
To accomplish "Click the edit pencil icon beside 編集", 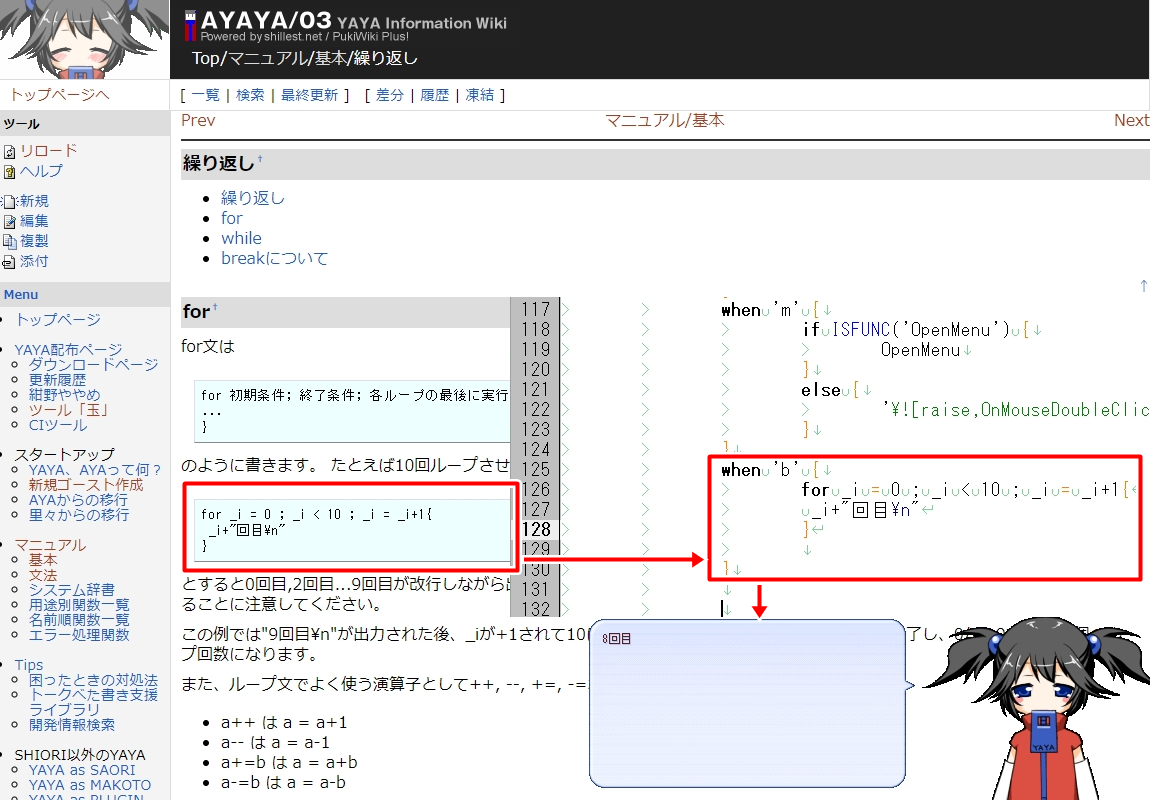I will 10,221.
